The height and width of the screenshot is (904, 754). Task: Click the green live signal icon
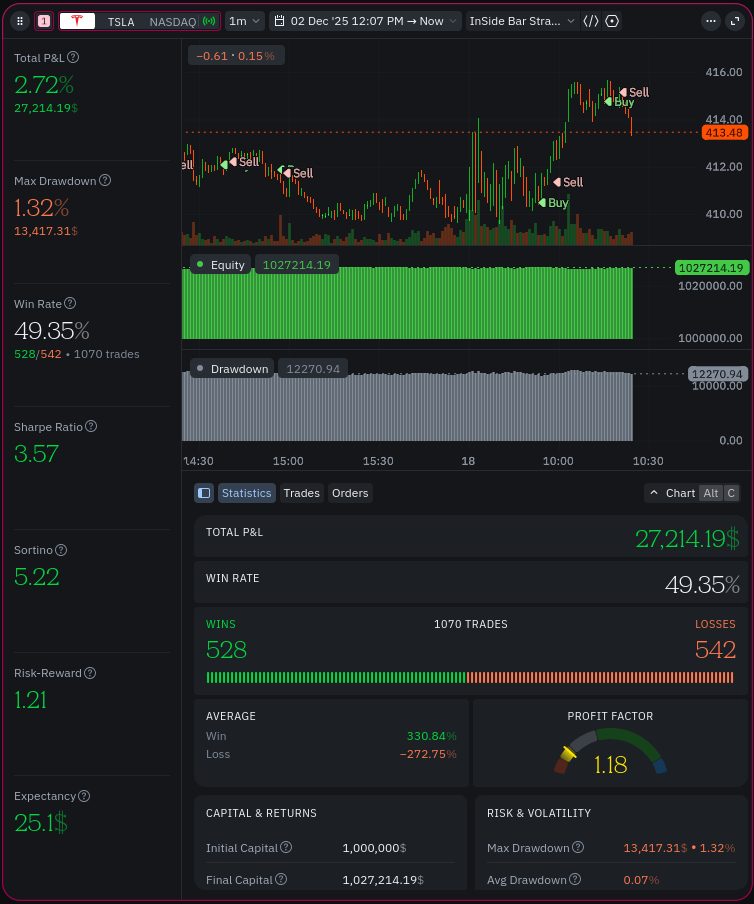[x=209, y=21]
